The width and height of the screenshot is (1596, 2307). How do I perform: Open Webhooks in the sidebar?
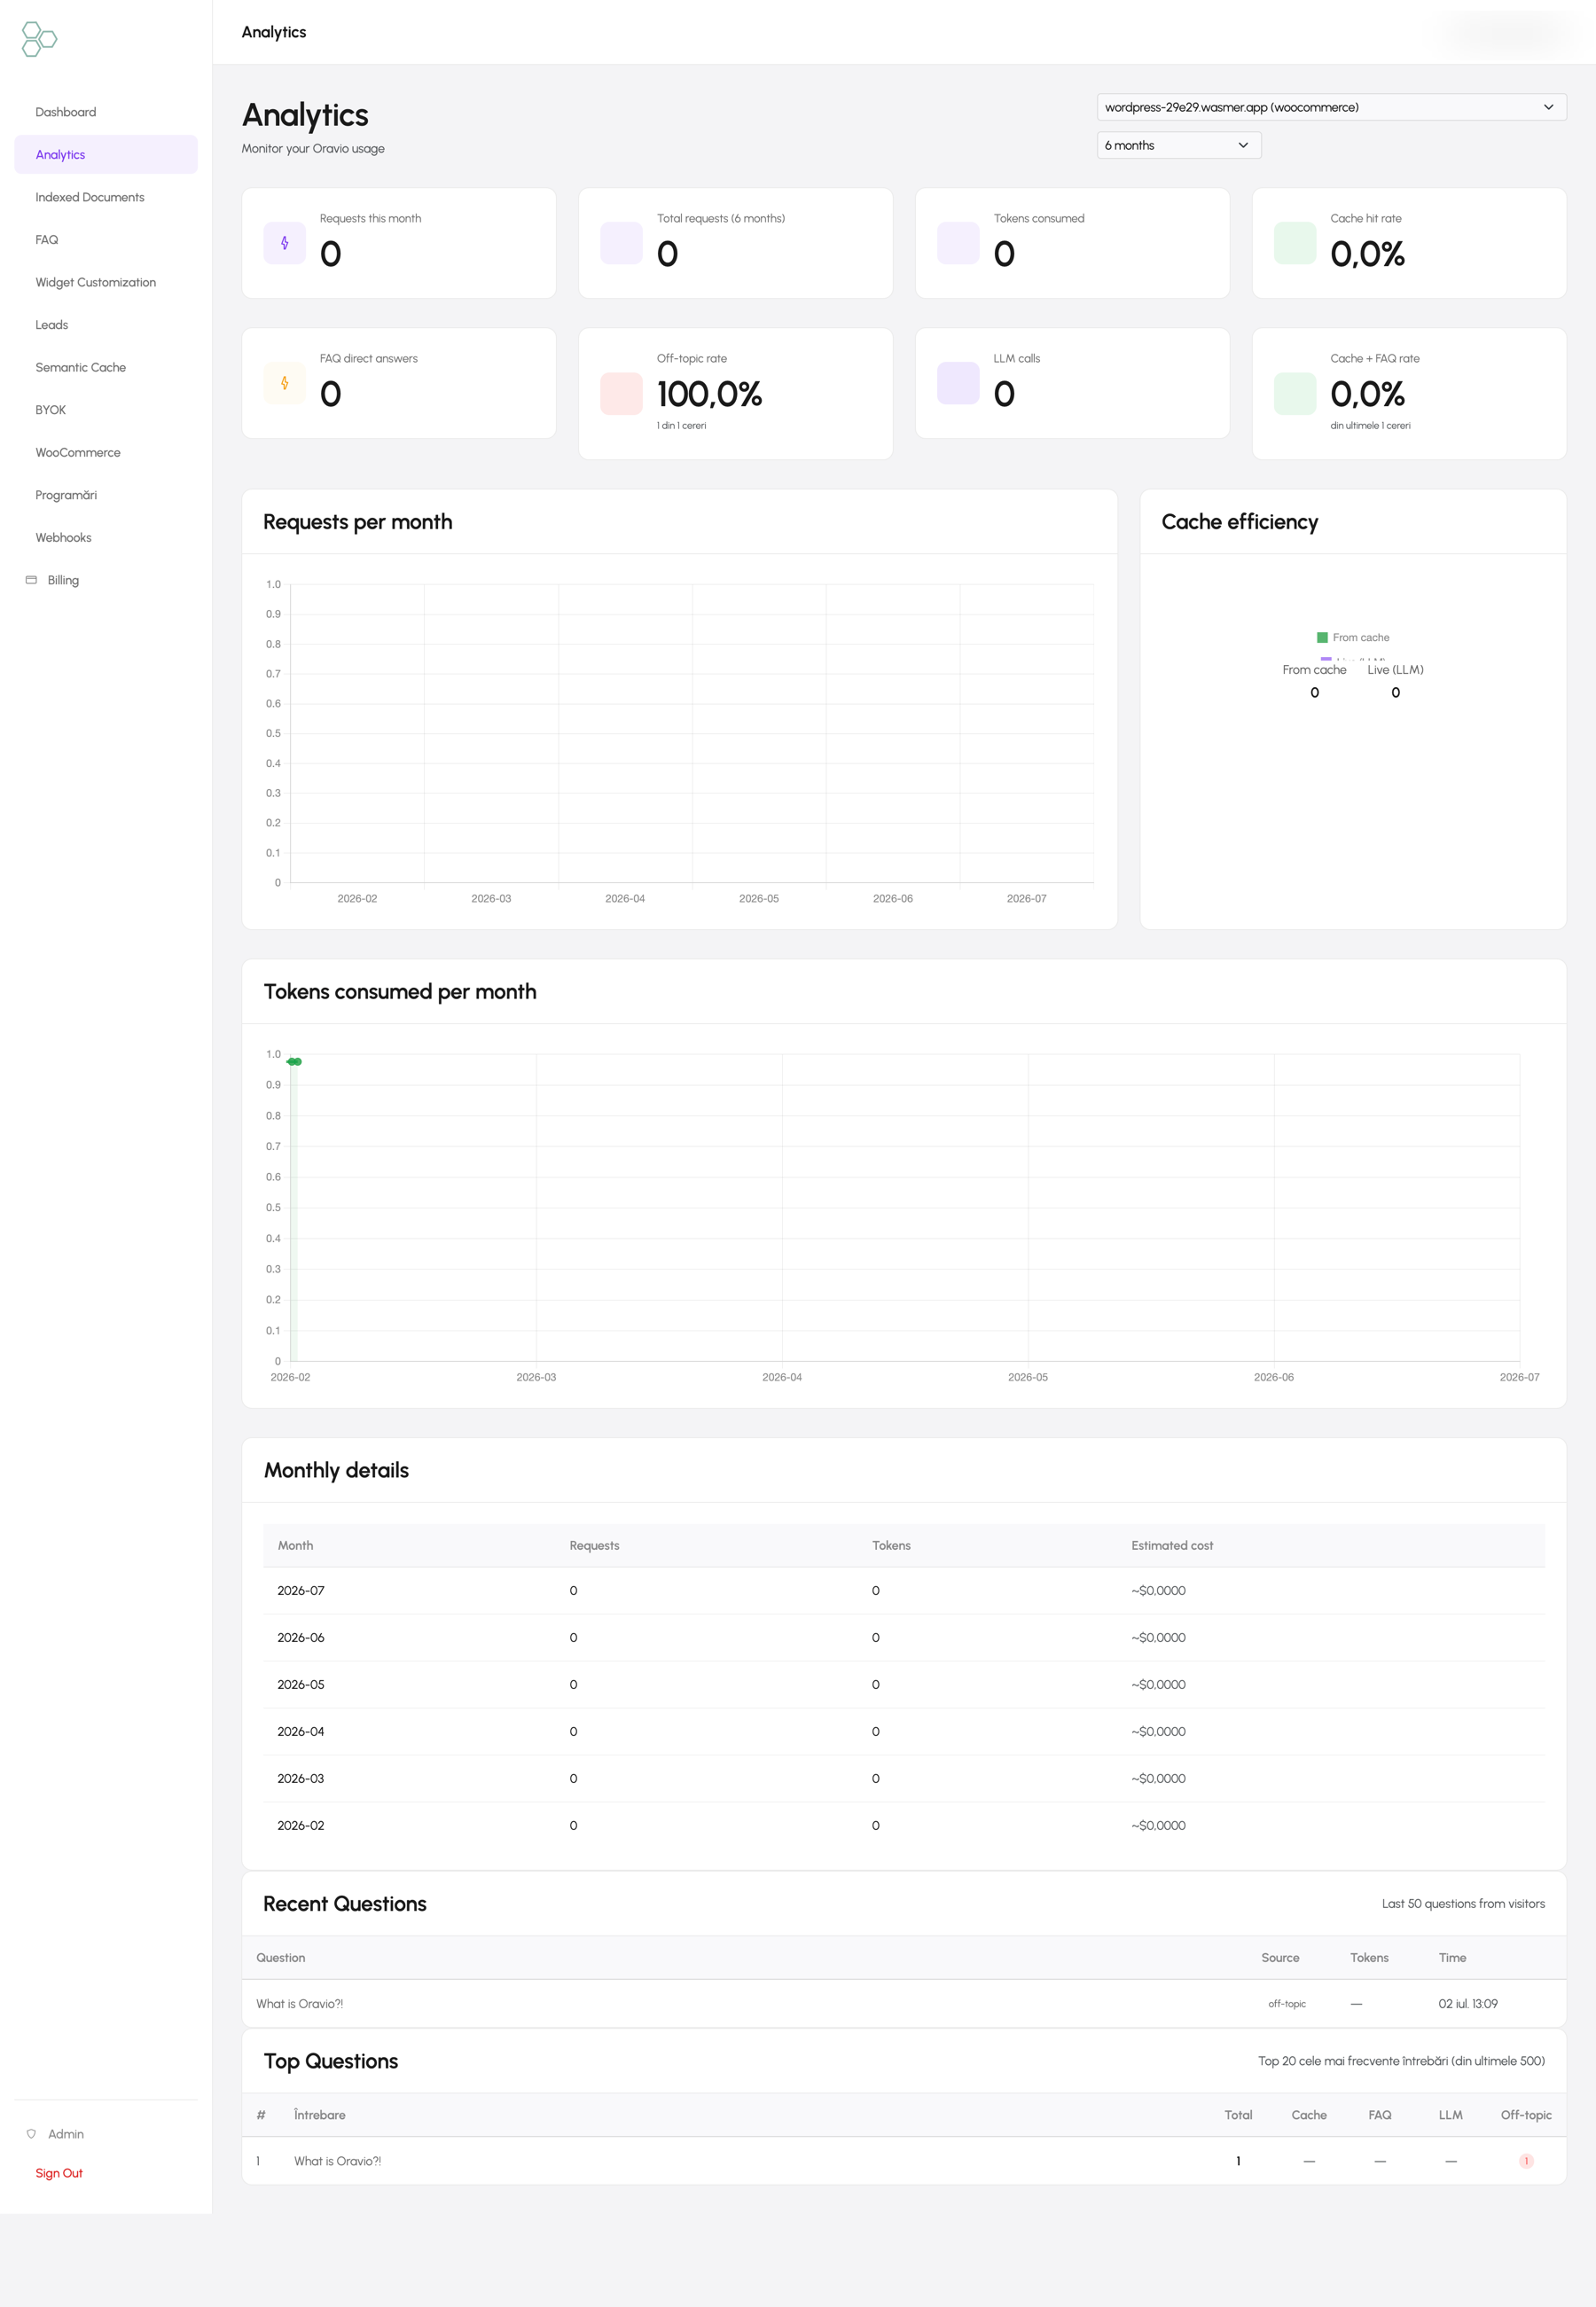(x=106, y=537)
